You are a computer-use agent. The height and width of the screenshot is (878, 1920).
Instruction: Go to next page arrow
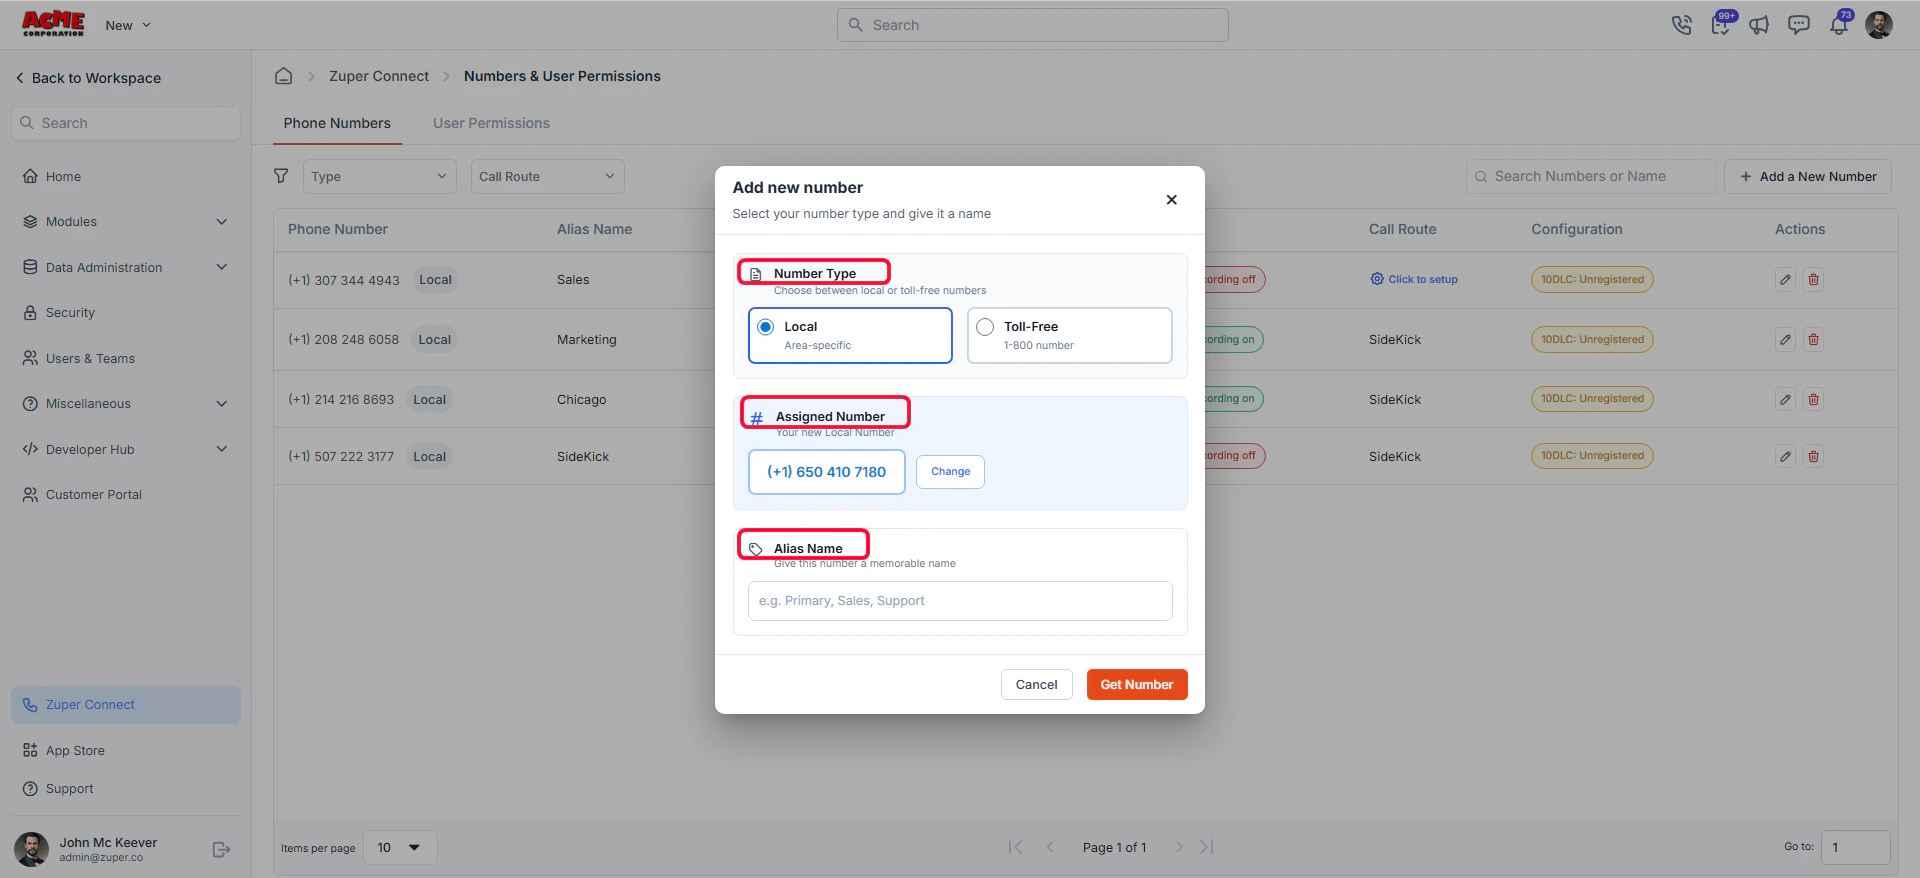[x=1179, y=847]
